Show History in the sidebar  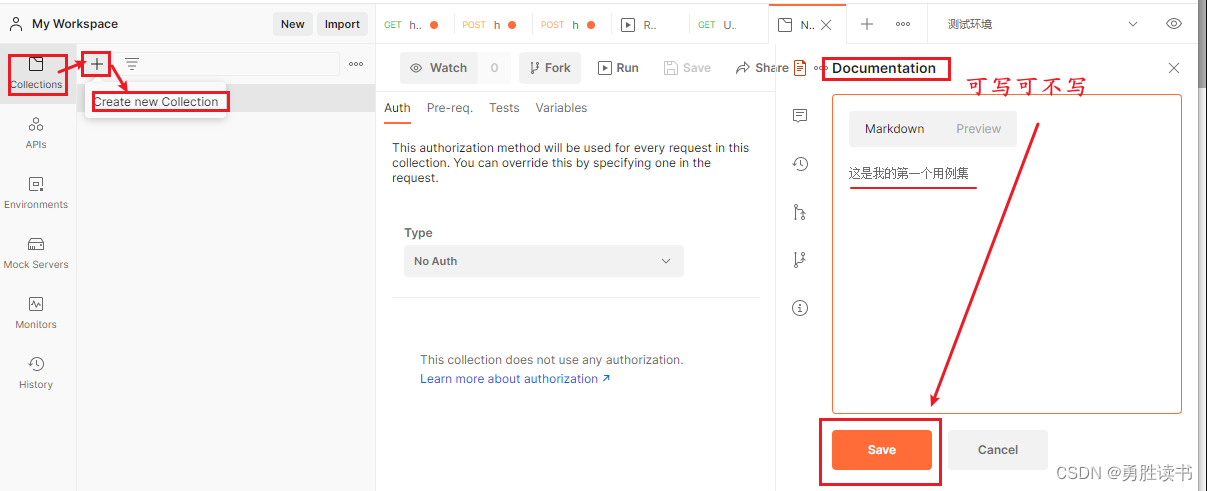pos(36,371)
